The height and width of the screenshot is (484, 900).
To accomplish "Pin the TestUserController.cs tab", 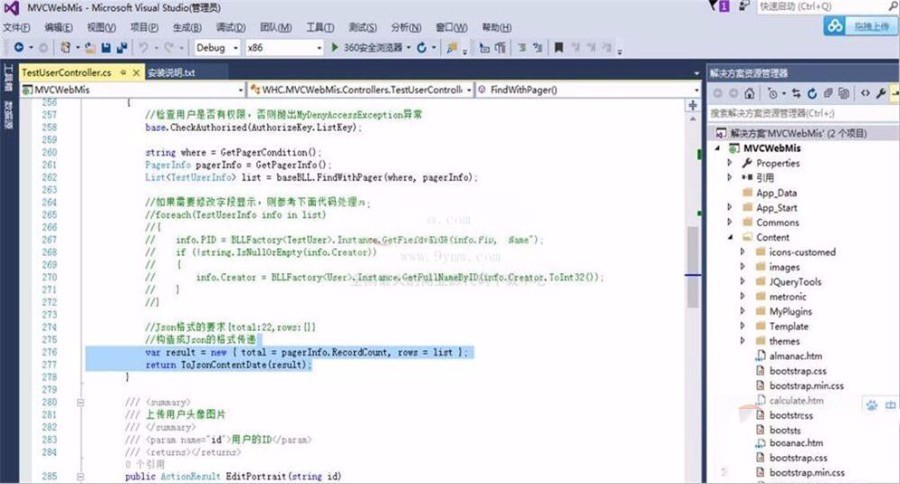I will 121,73.
